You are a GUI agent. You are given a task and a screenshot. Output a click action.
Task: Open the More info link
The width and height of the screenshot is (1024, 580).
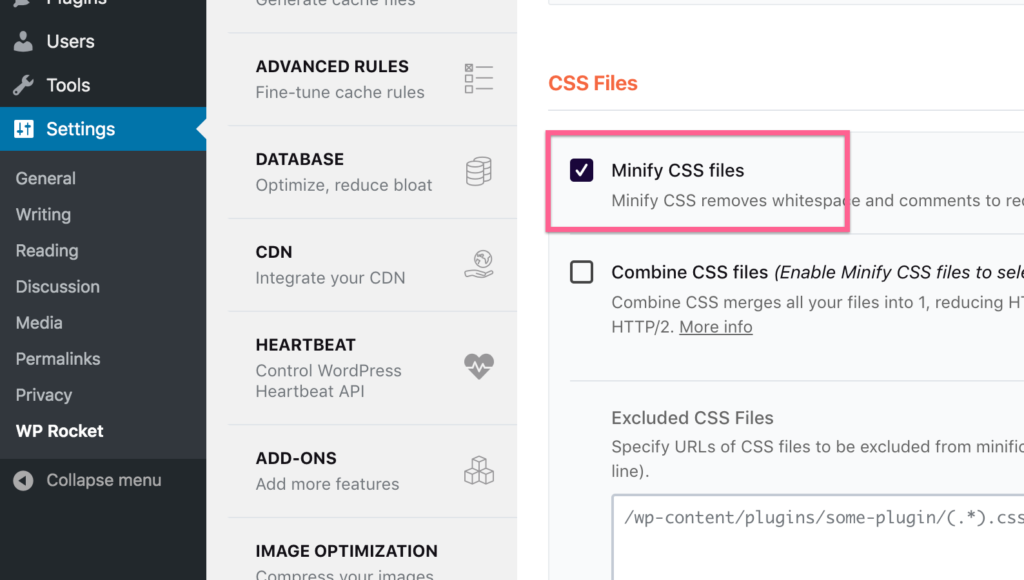click(x=716, y=327)
